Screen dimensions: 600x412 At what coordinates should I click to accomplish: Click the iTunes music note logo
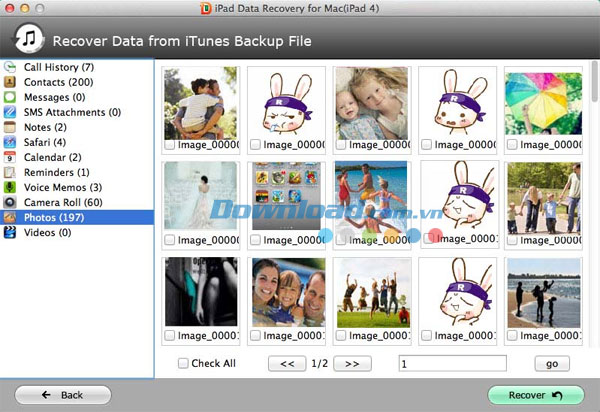tap(29, 38)
